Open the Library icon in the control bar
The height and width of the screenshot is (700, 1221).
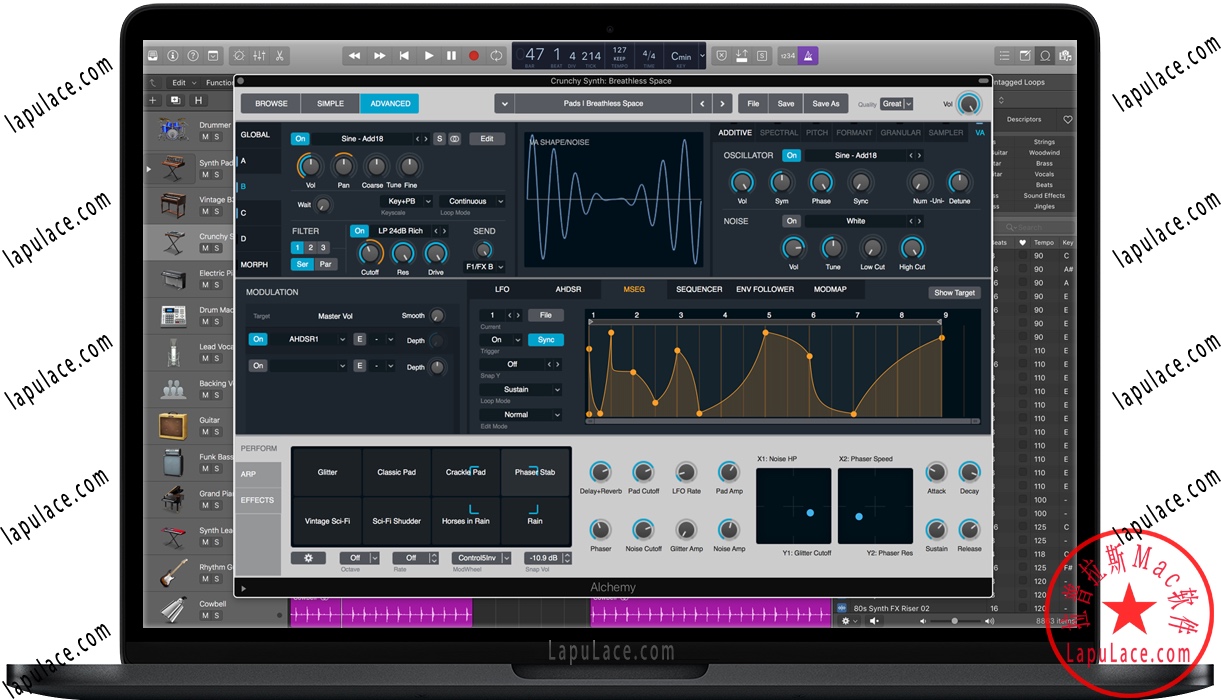pos(153,56)
